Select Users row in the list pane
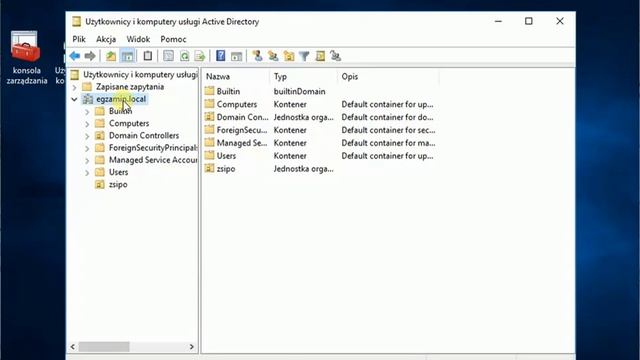The width and height of the screenshot is (640, 360). (320, 156)
